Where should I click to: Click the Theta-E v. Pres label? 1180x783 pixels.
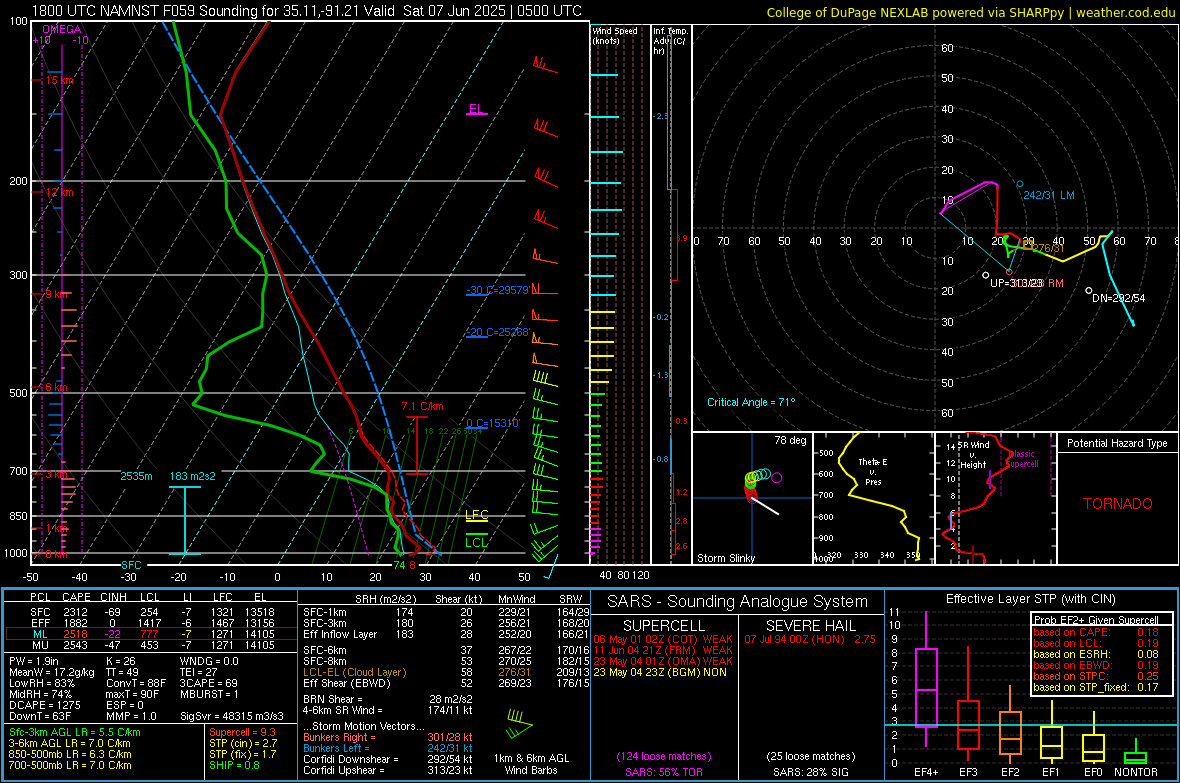point(872,471)
